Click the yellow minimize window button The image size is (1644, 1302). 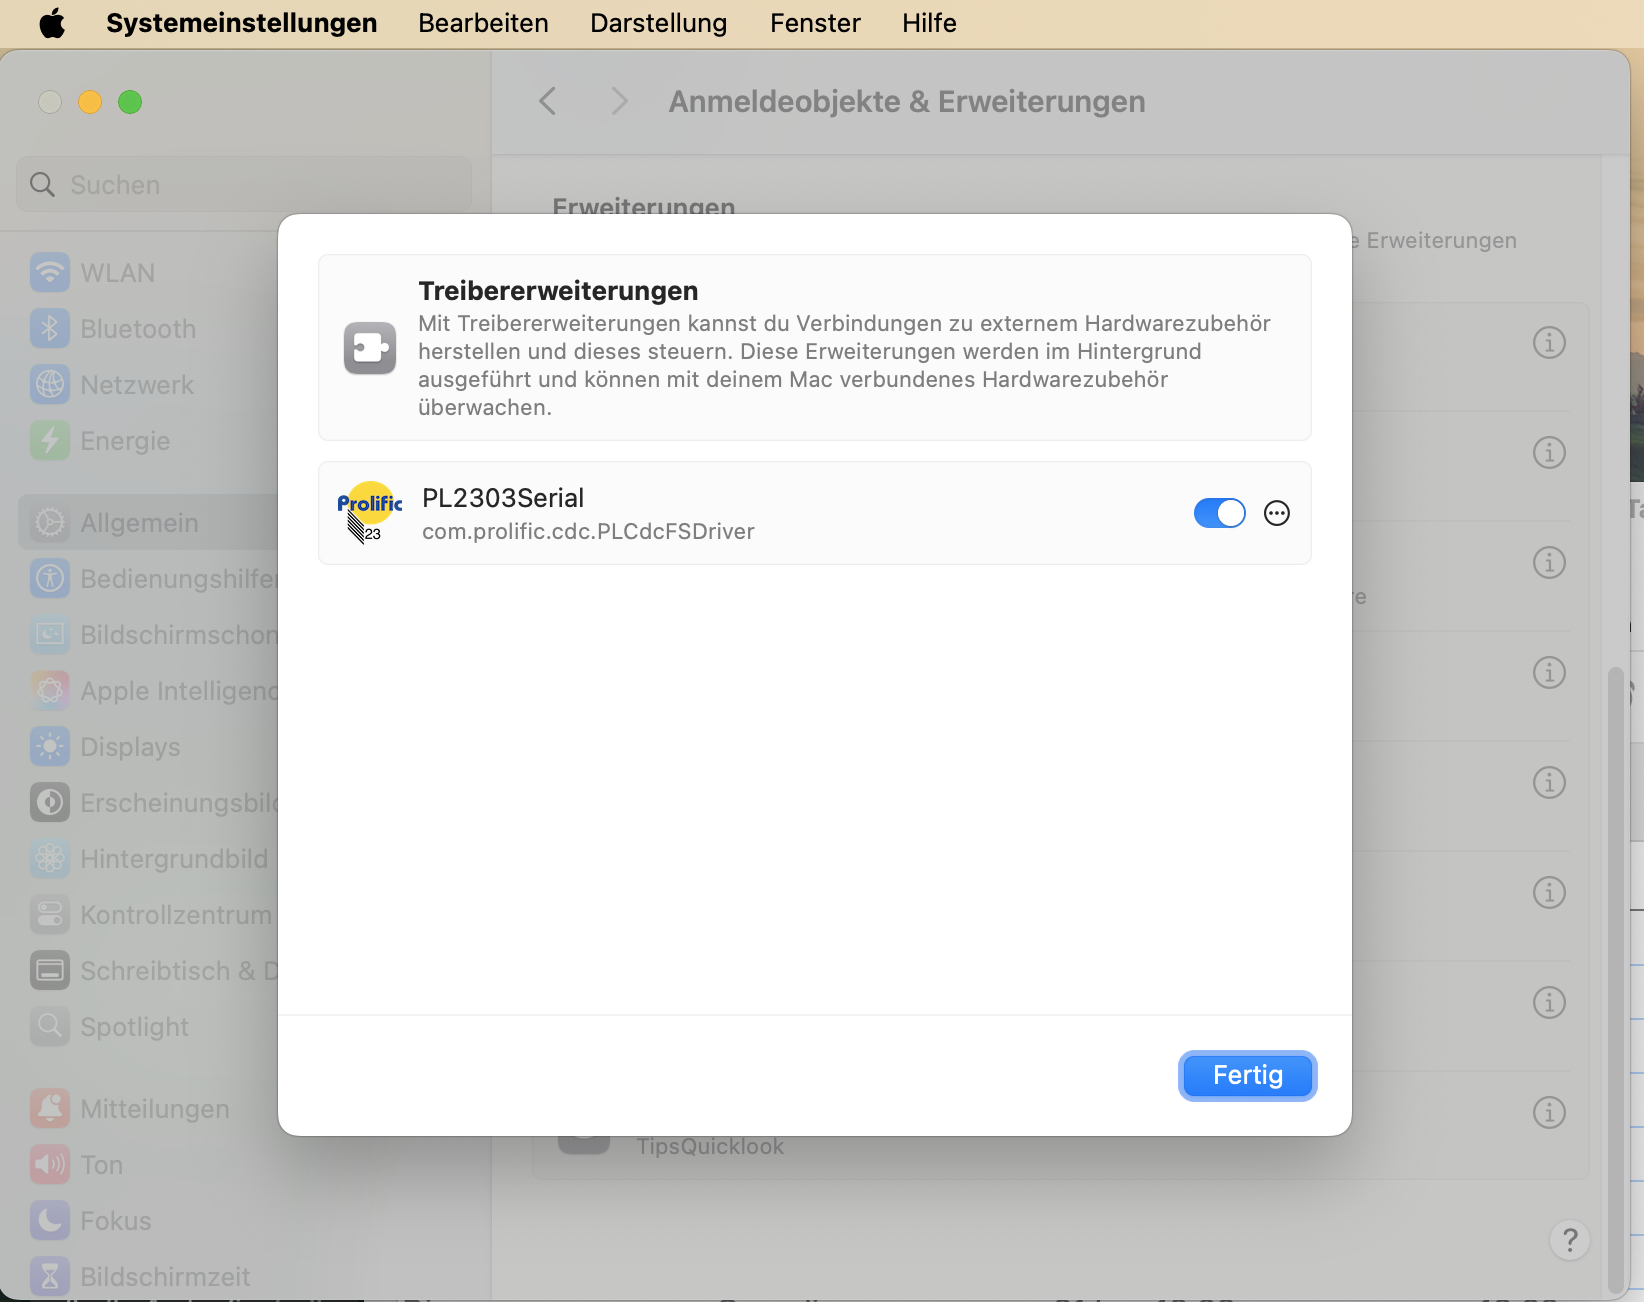tap(90, 102)
